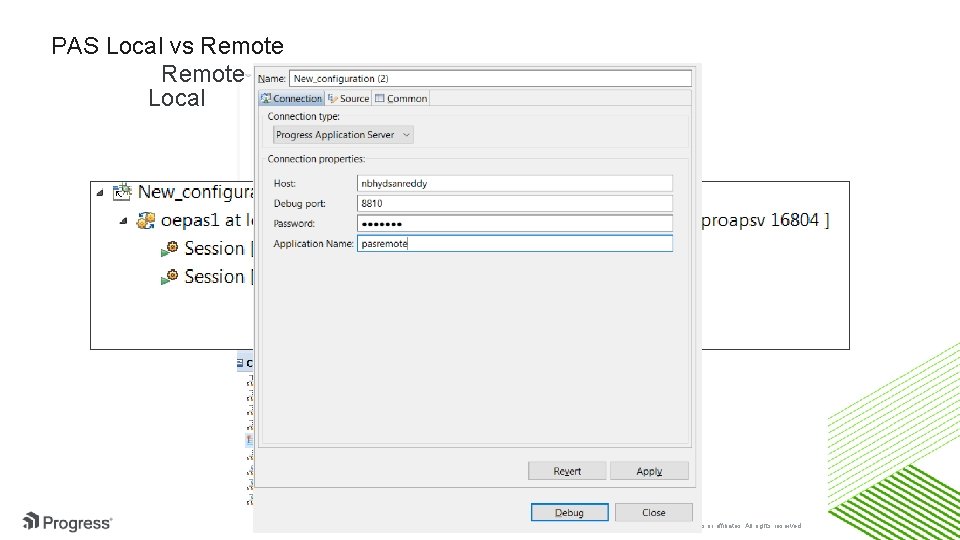Click the Local label text
960x540 pixels.
coord(176,99)
